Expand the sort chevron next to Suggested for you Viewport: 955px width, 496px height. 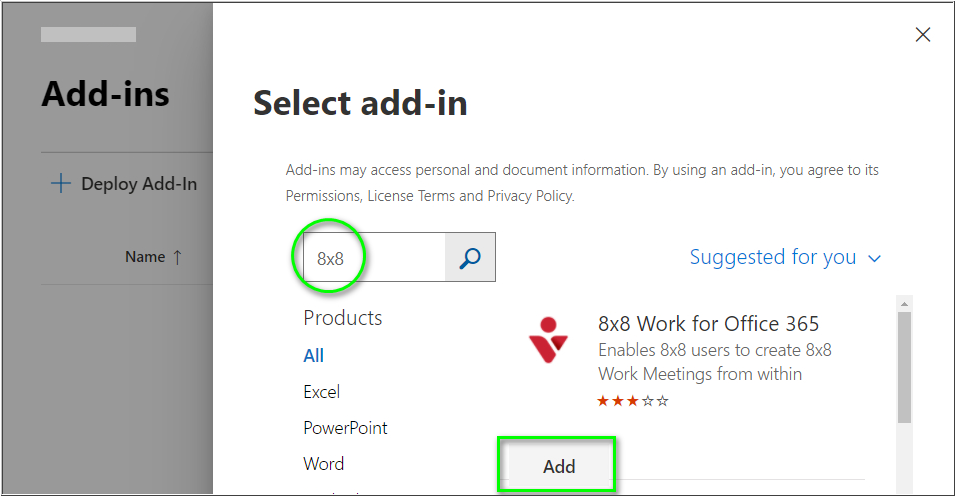click(x=874, y=259)
